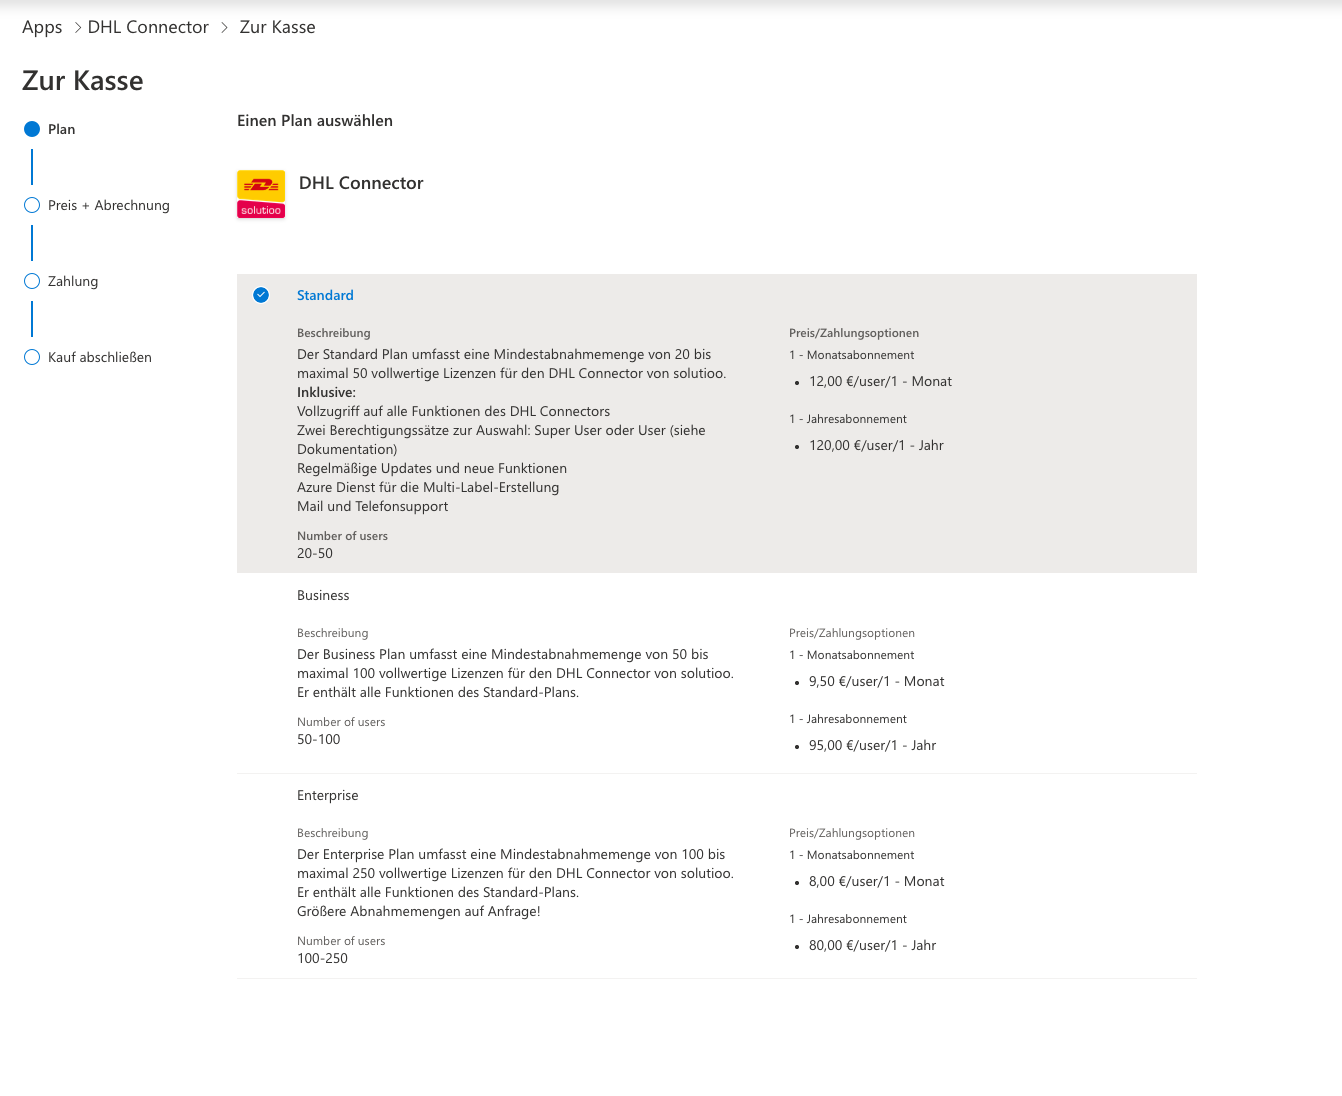Click the 'Inklusive:' bold label
Image resolution: width=1342 pixels, height=1096 pixels.
coord(326,392)
